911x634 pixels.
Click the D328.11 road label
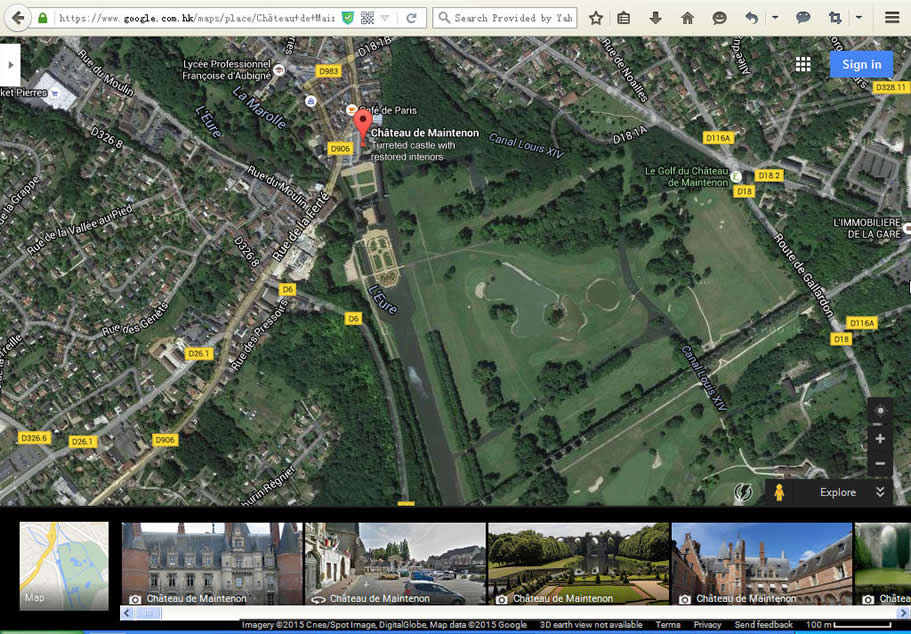click(x=891, y=87)
